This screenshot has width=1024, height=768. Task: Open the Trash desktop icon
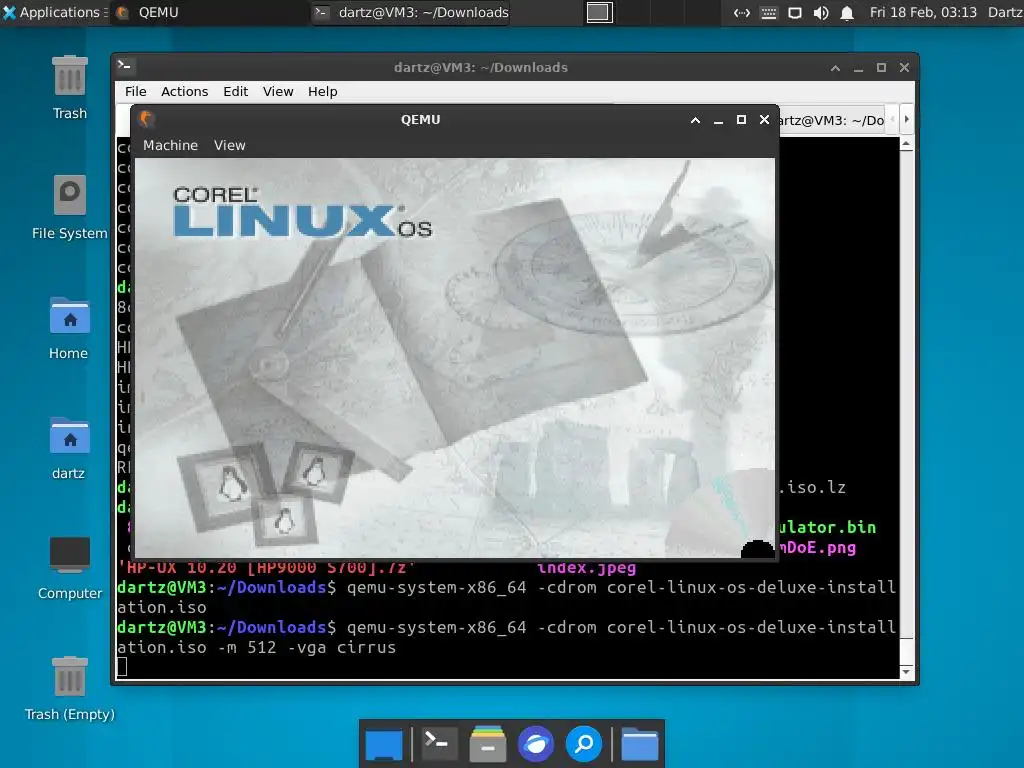70,88
